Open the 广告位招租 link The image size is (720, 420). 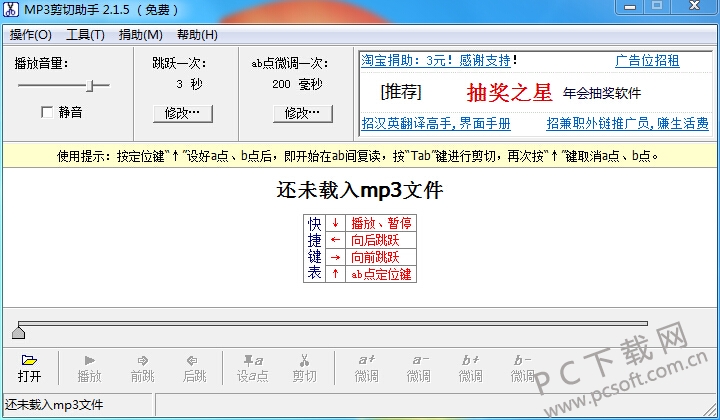(x=647, y=61)
